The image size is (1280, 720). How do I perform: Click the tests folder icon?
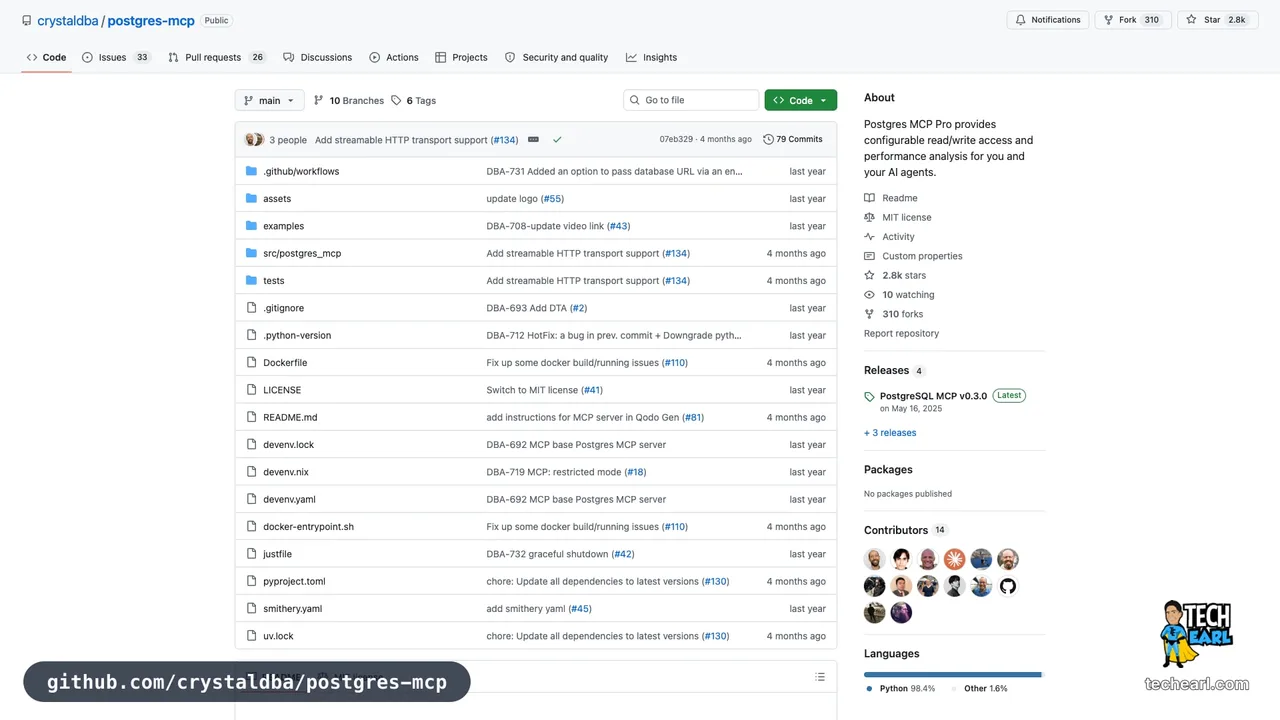point(251,280)
